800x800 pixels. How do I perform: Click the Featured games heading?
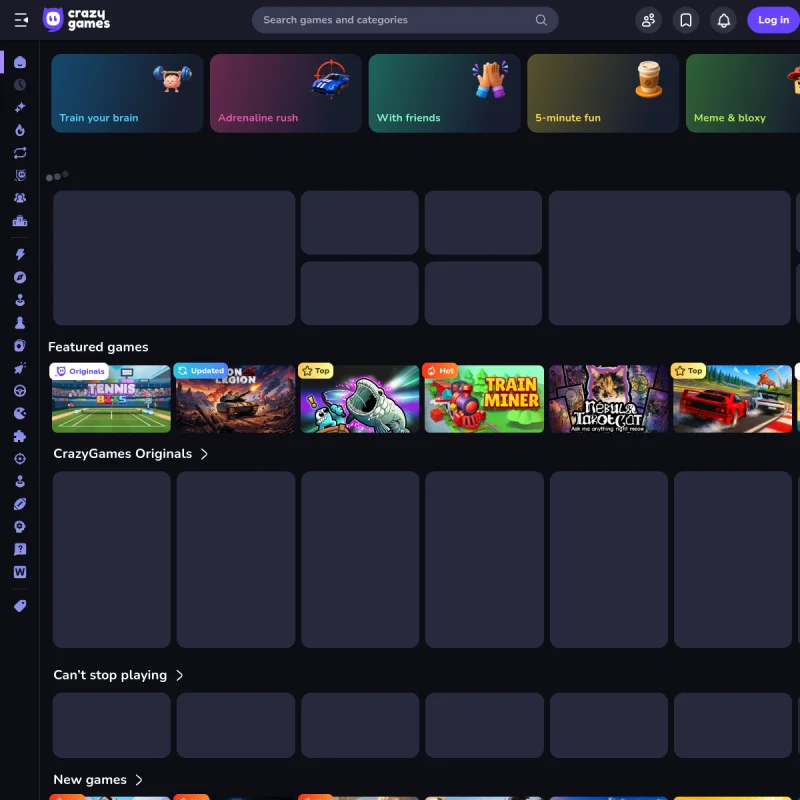[98, 347]
